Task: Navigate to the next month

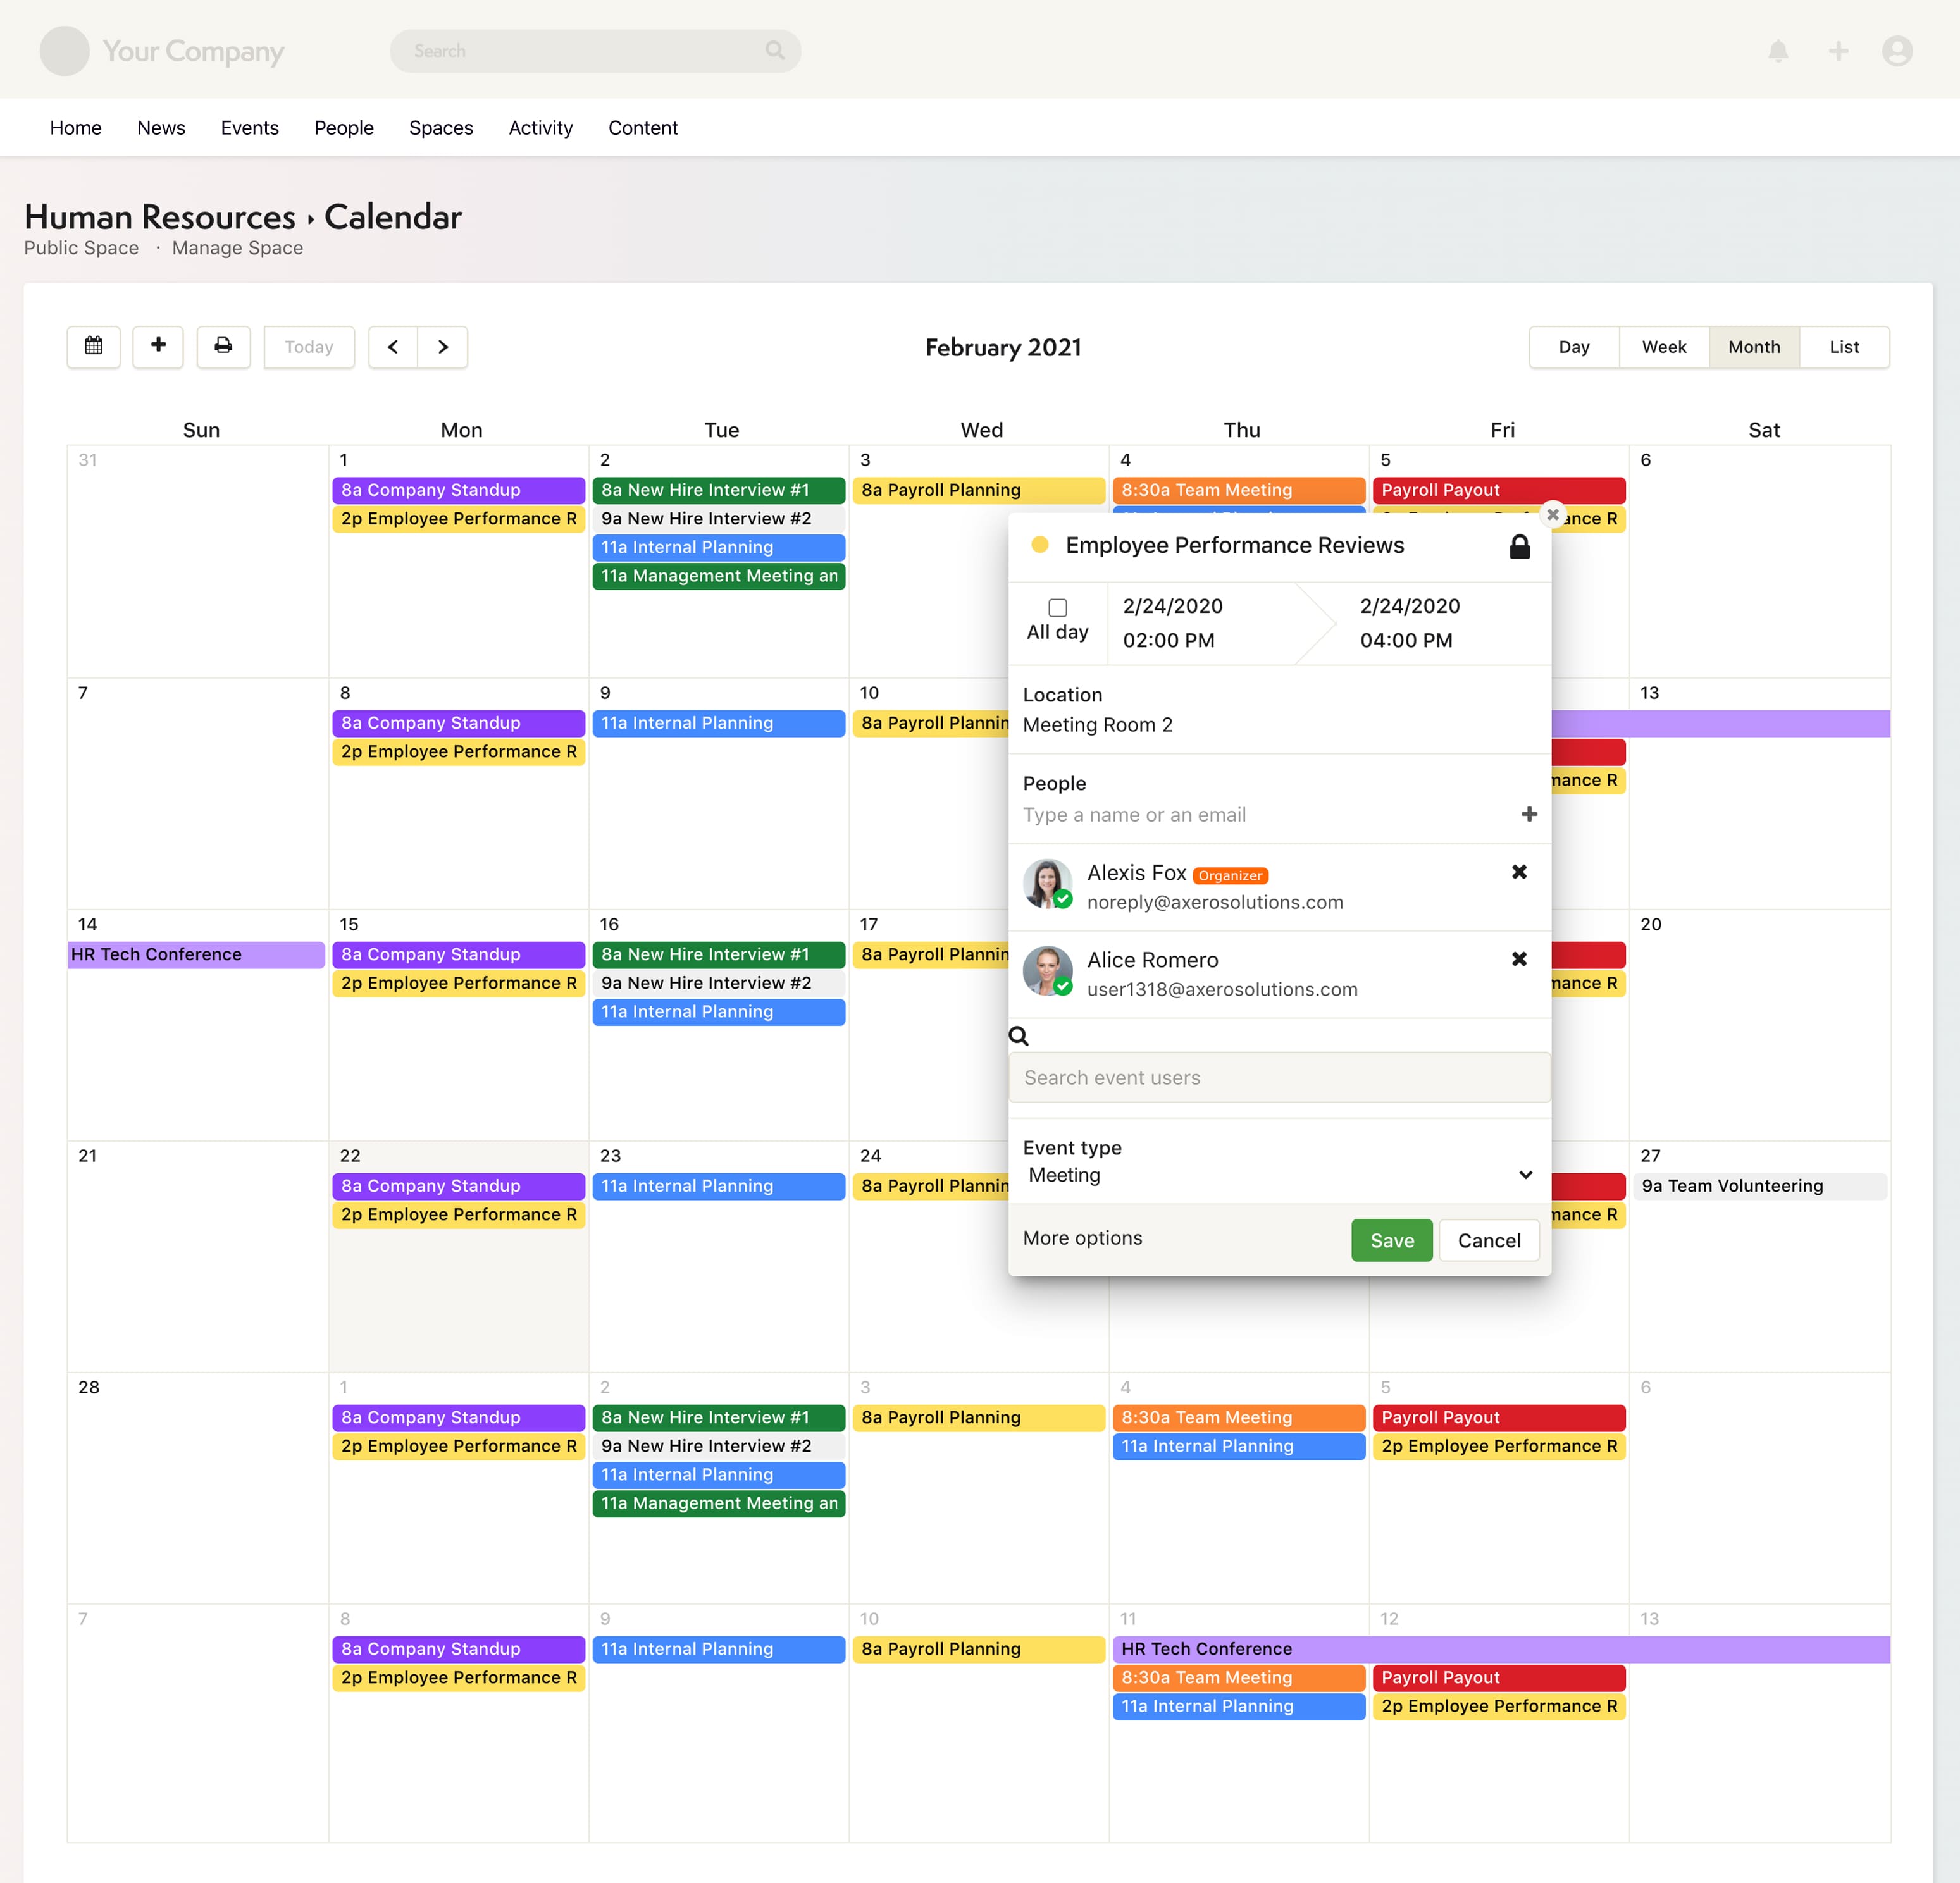Action: click(x=443, y=347)
